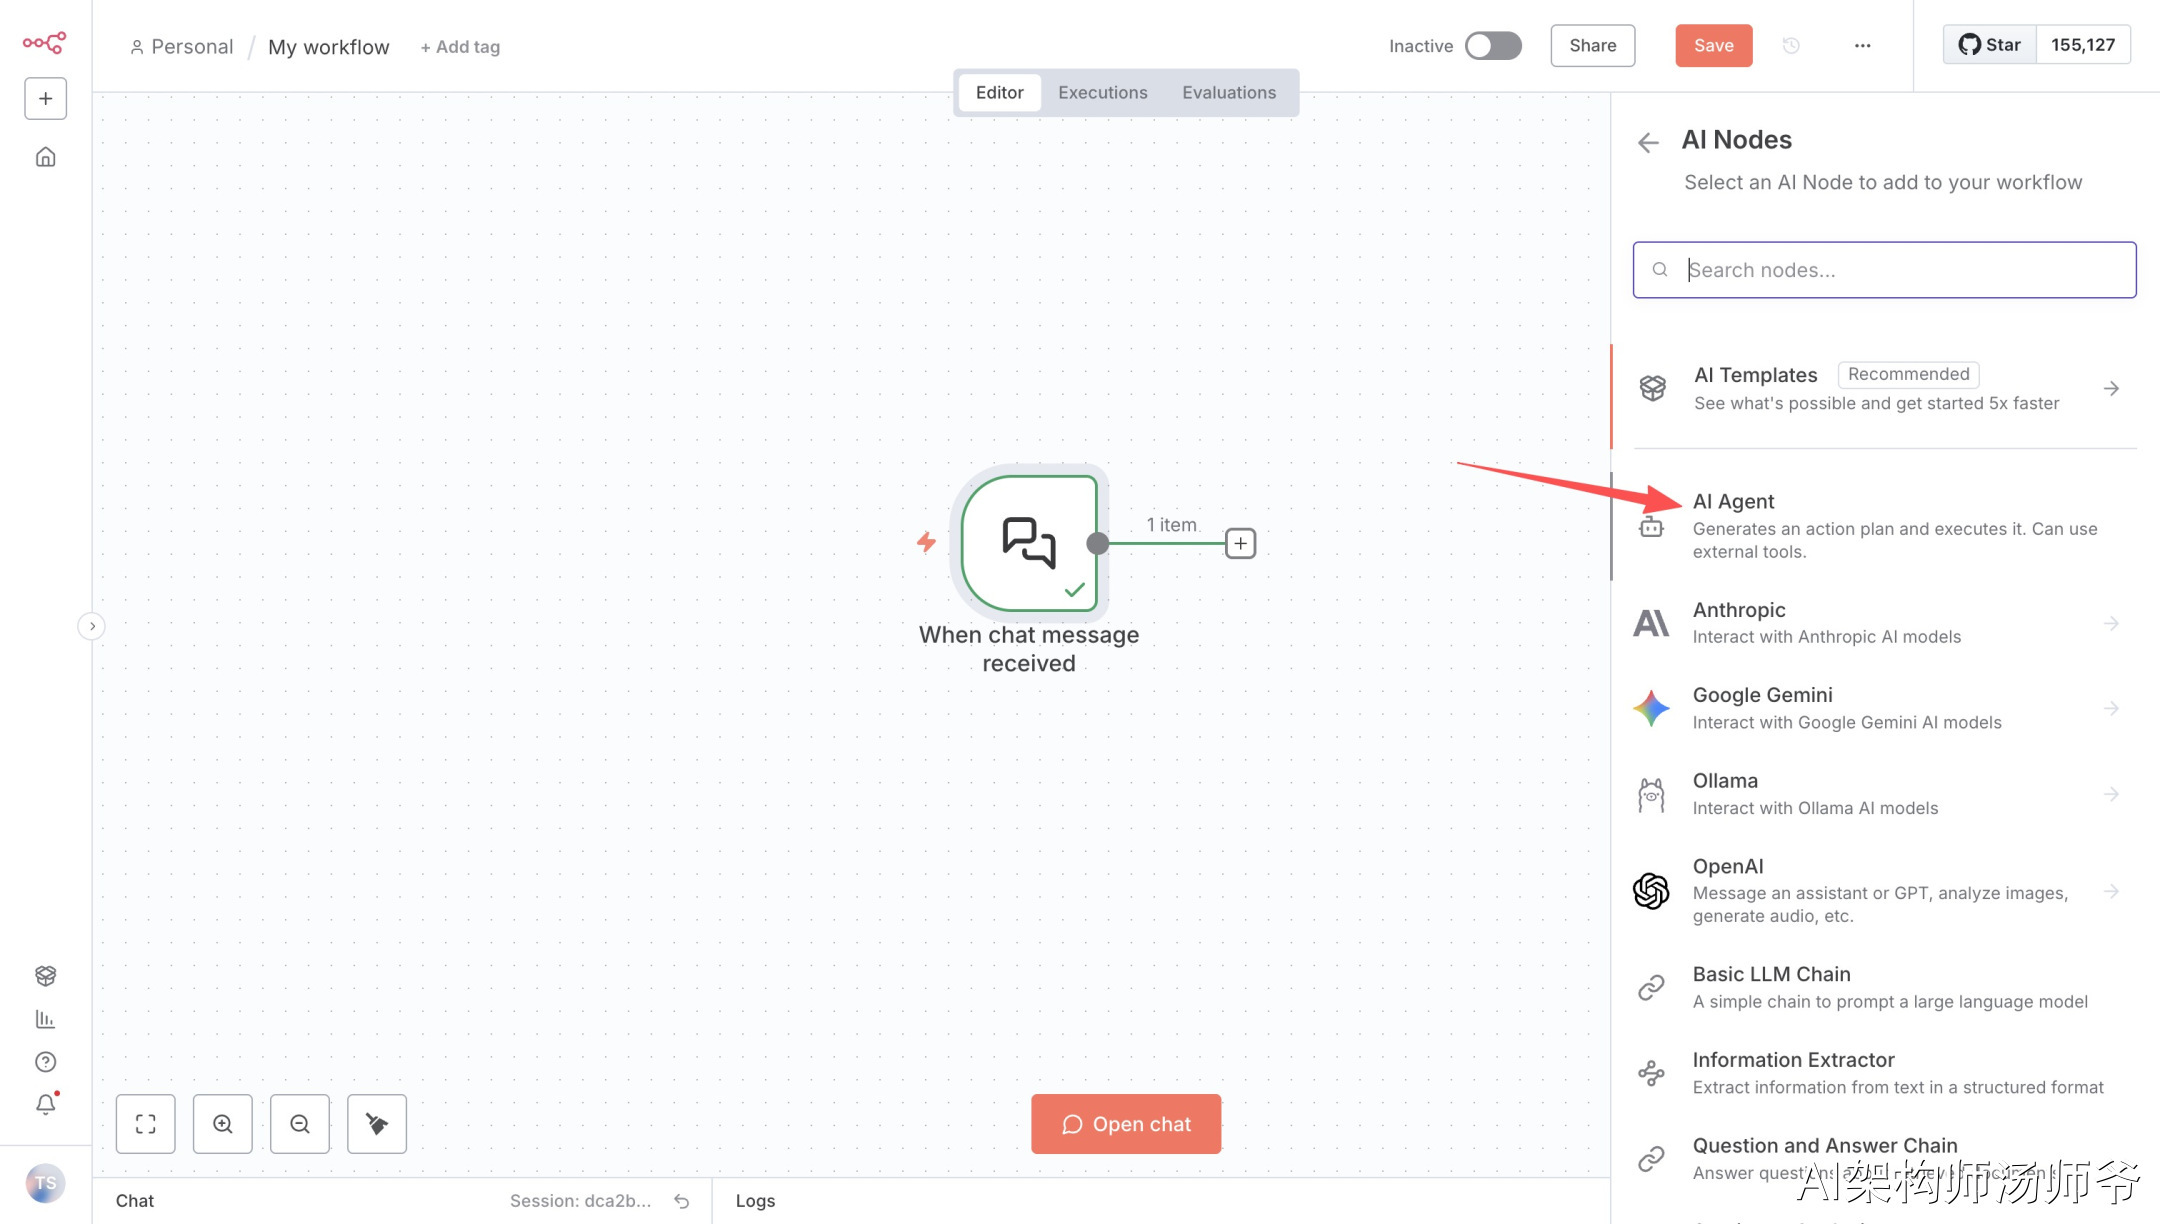The height and width of the screenshot is (1224, 2160).
Task: Click the notifications bell icon
Action: [46, 1104]
